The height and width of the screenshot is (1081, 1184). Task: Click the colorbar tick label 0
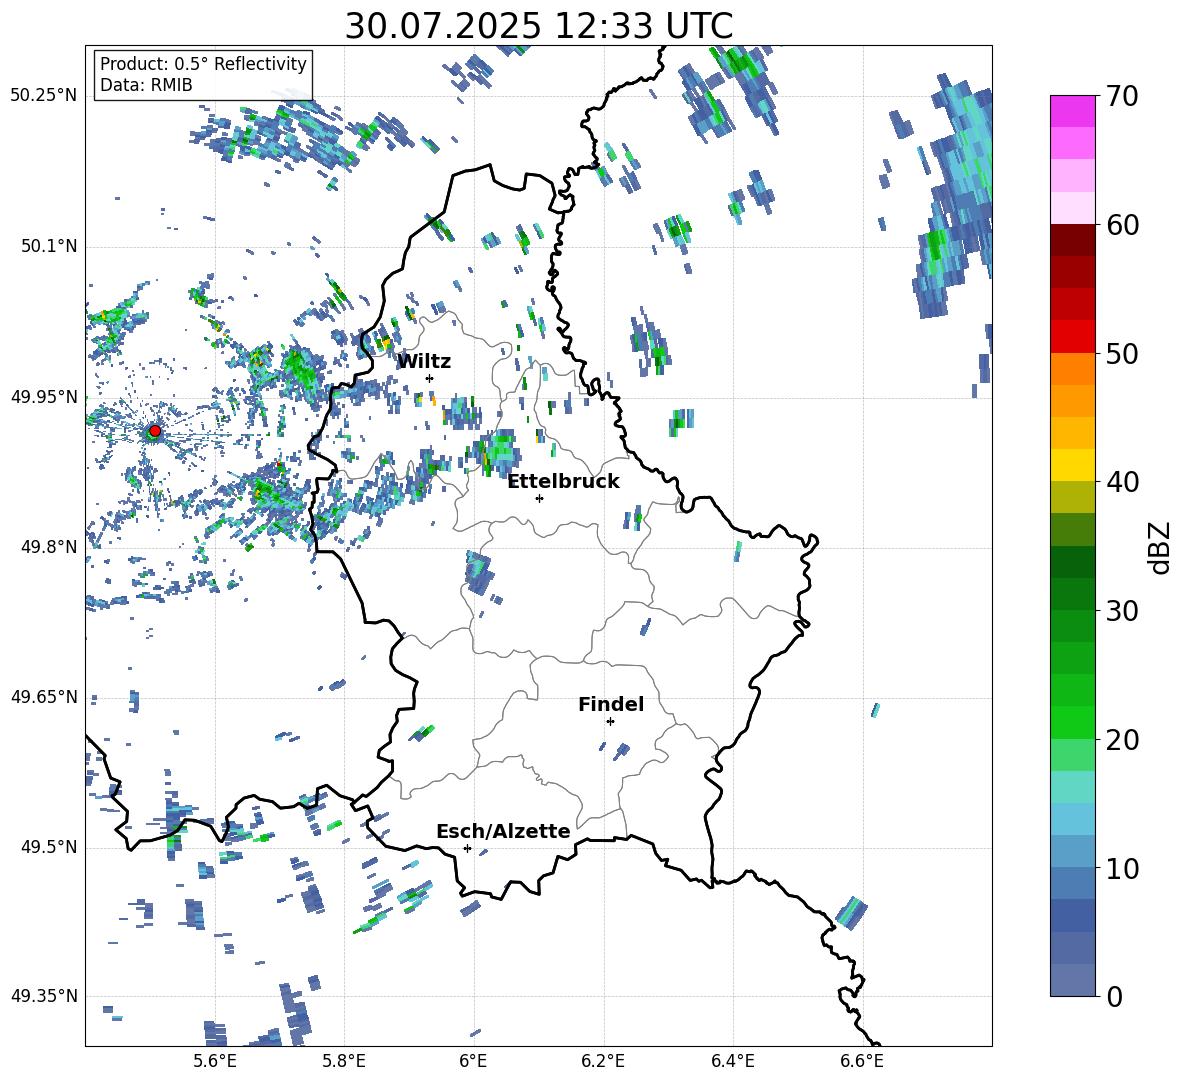pyautogui.click(x=1113, y=996)
